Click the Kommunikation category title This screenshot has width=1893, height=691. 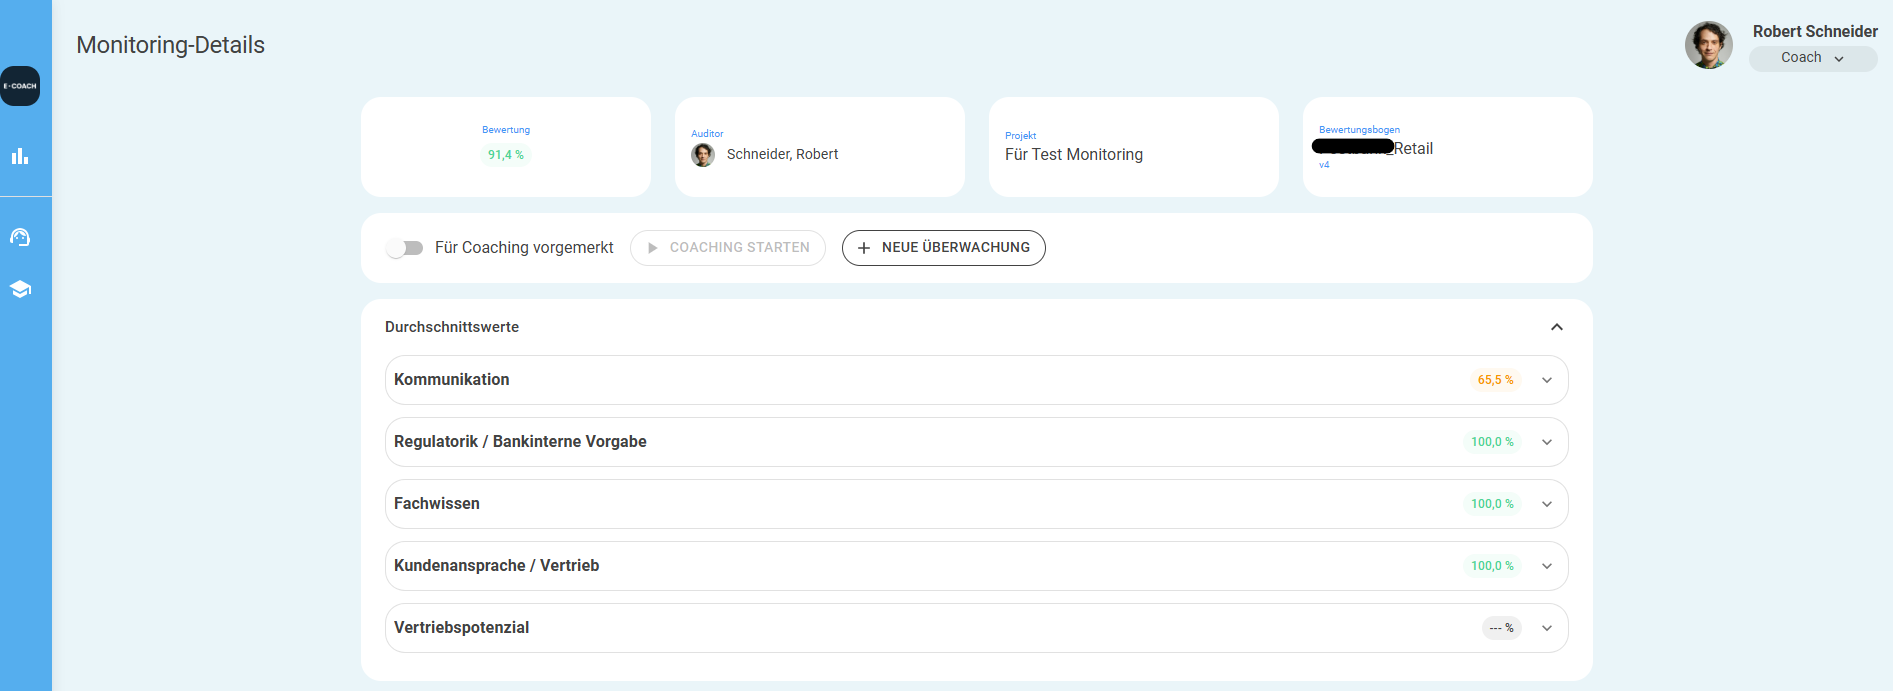452,380
